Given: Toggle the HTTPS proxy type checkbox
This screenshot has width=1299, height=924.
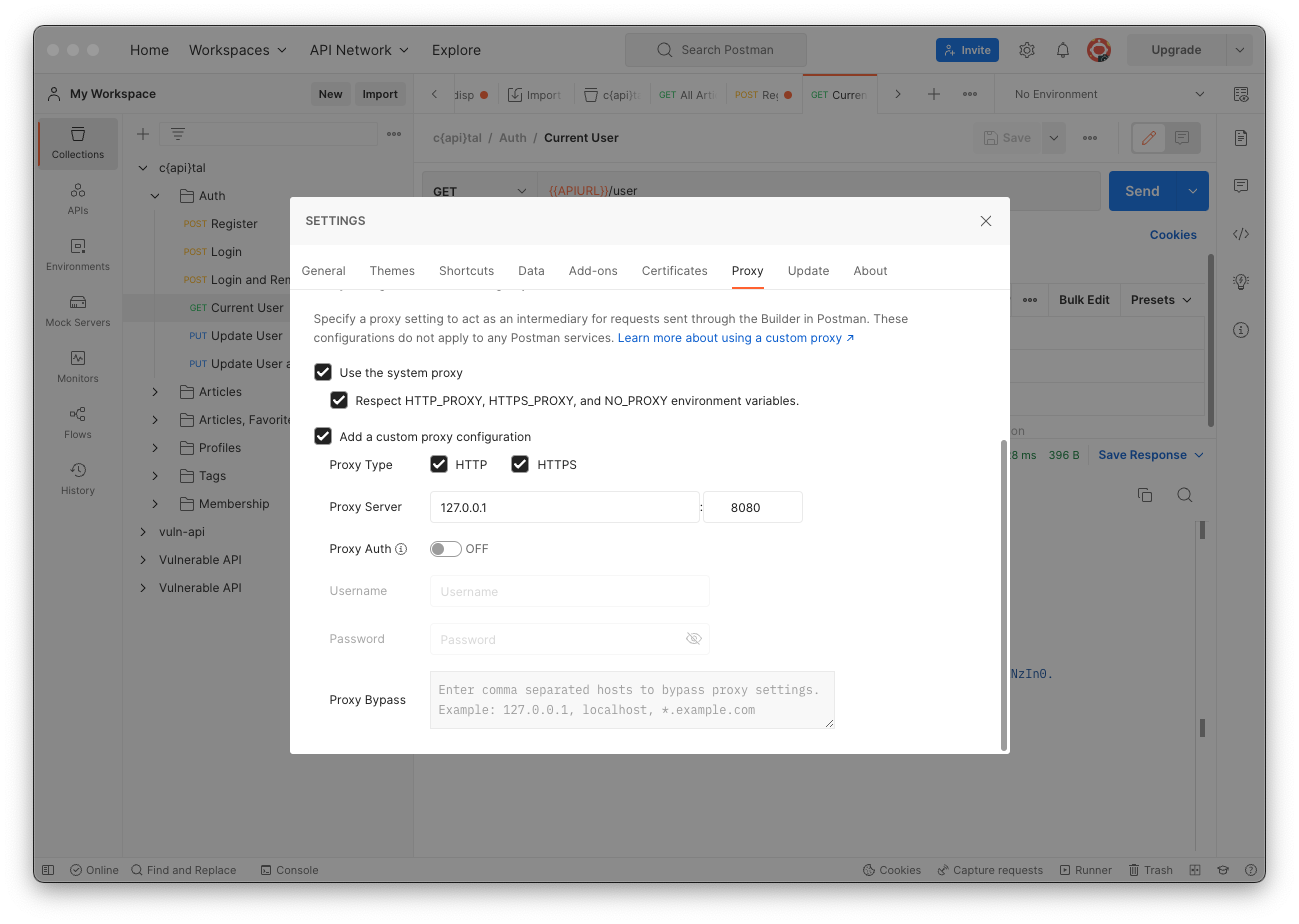Looking at the screenshot, I should pos(520,464).
